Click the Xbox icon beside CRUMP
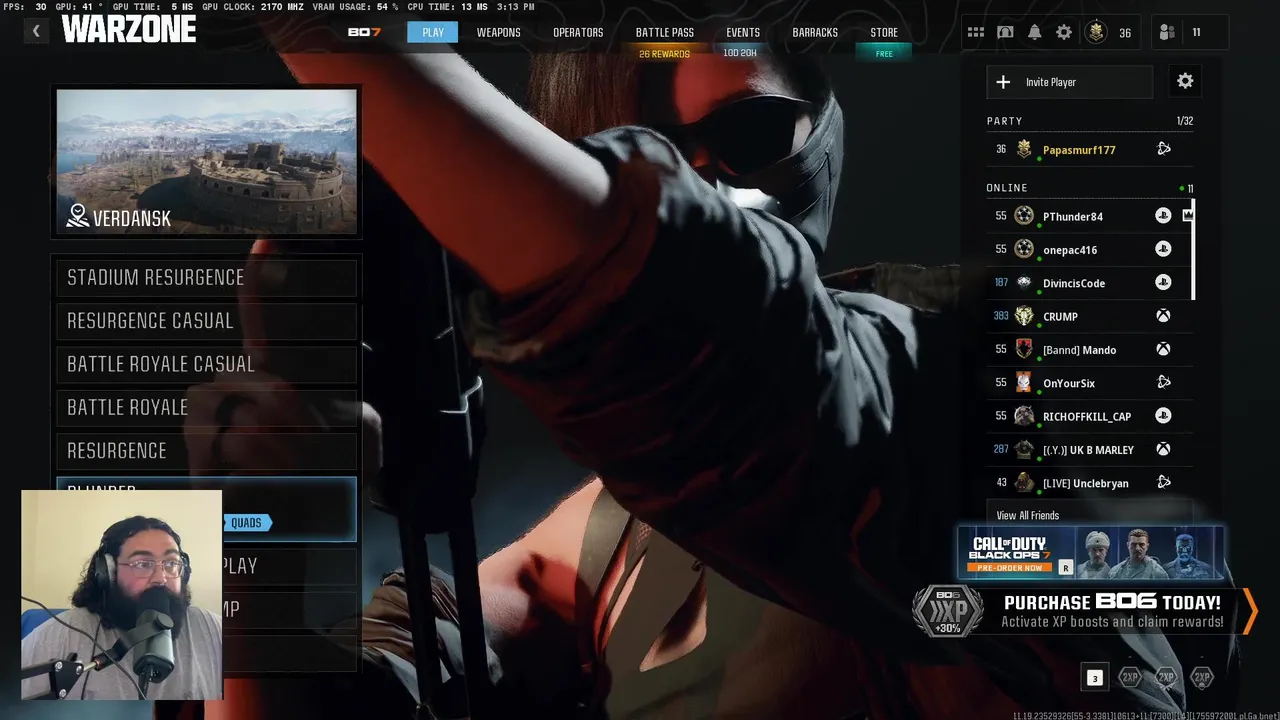 pos(1163,316)
